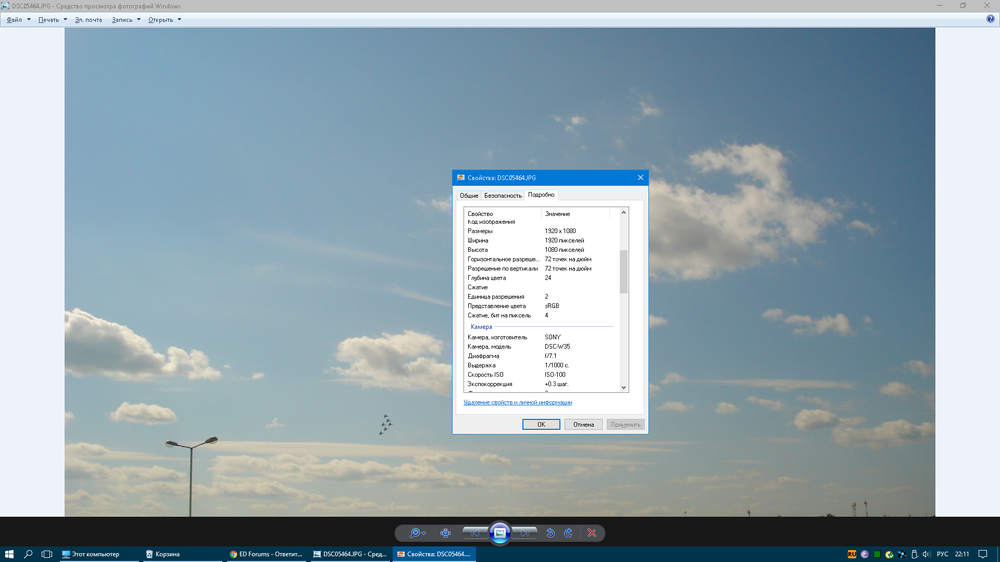Expand the Открыть dropdown menu

[165, 20]
